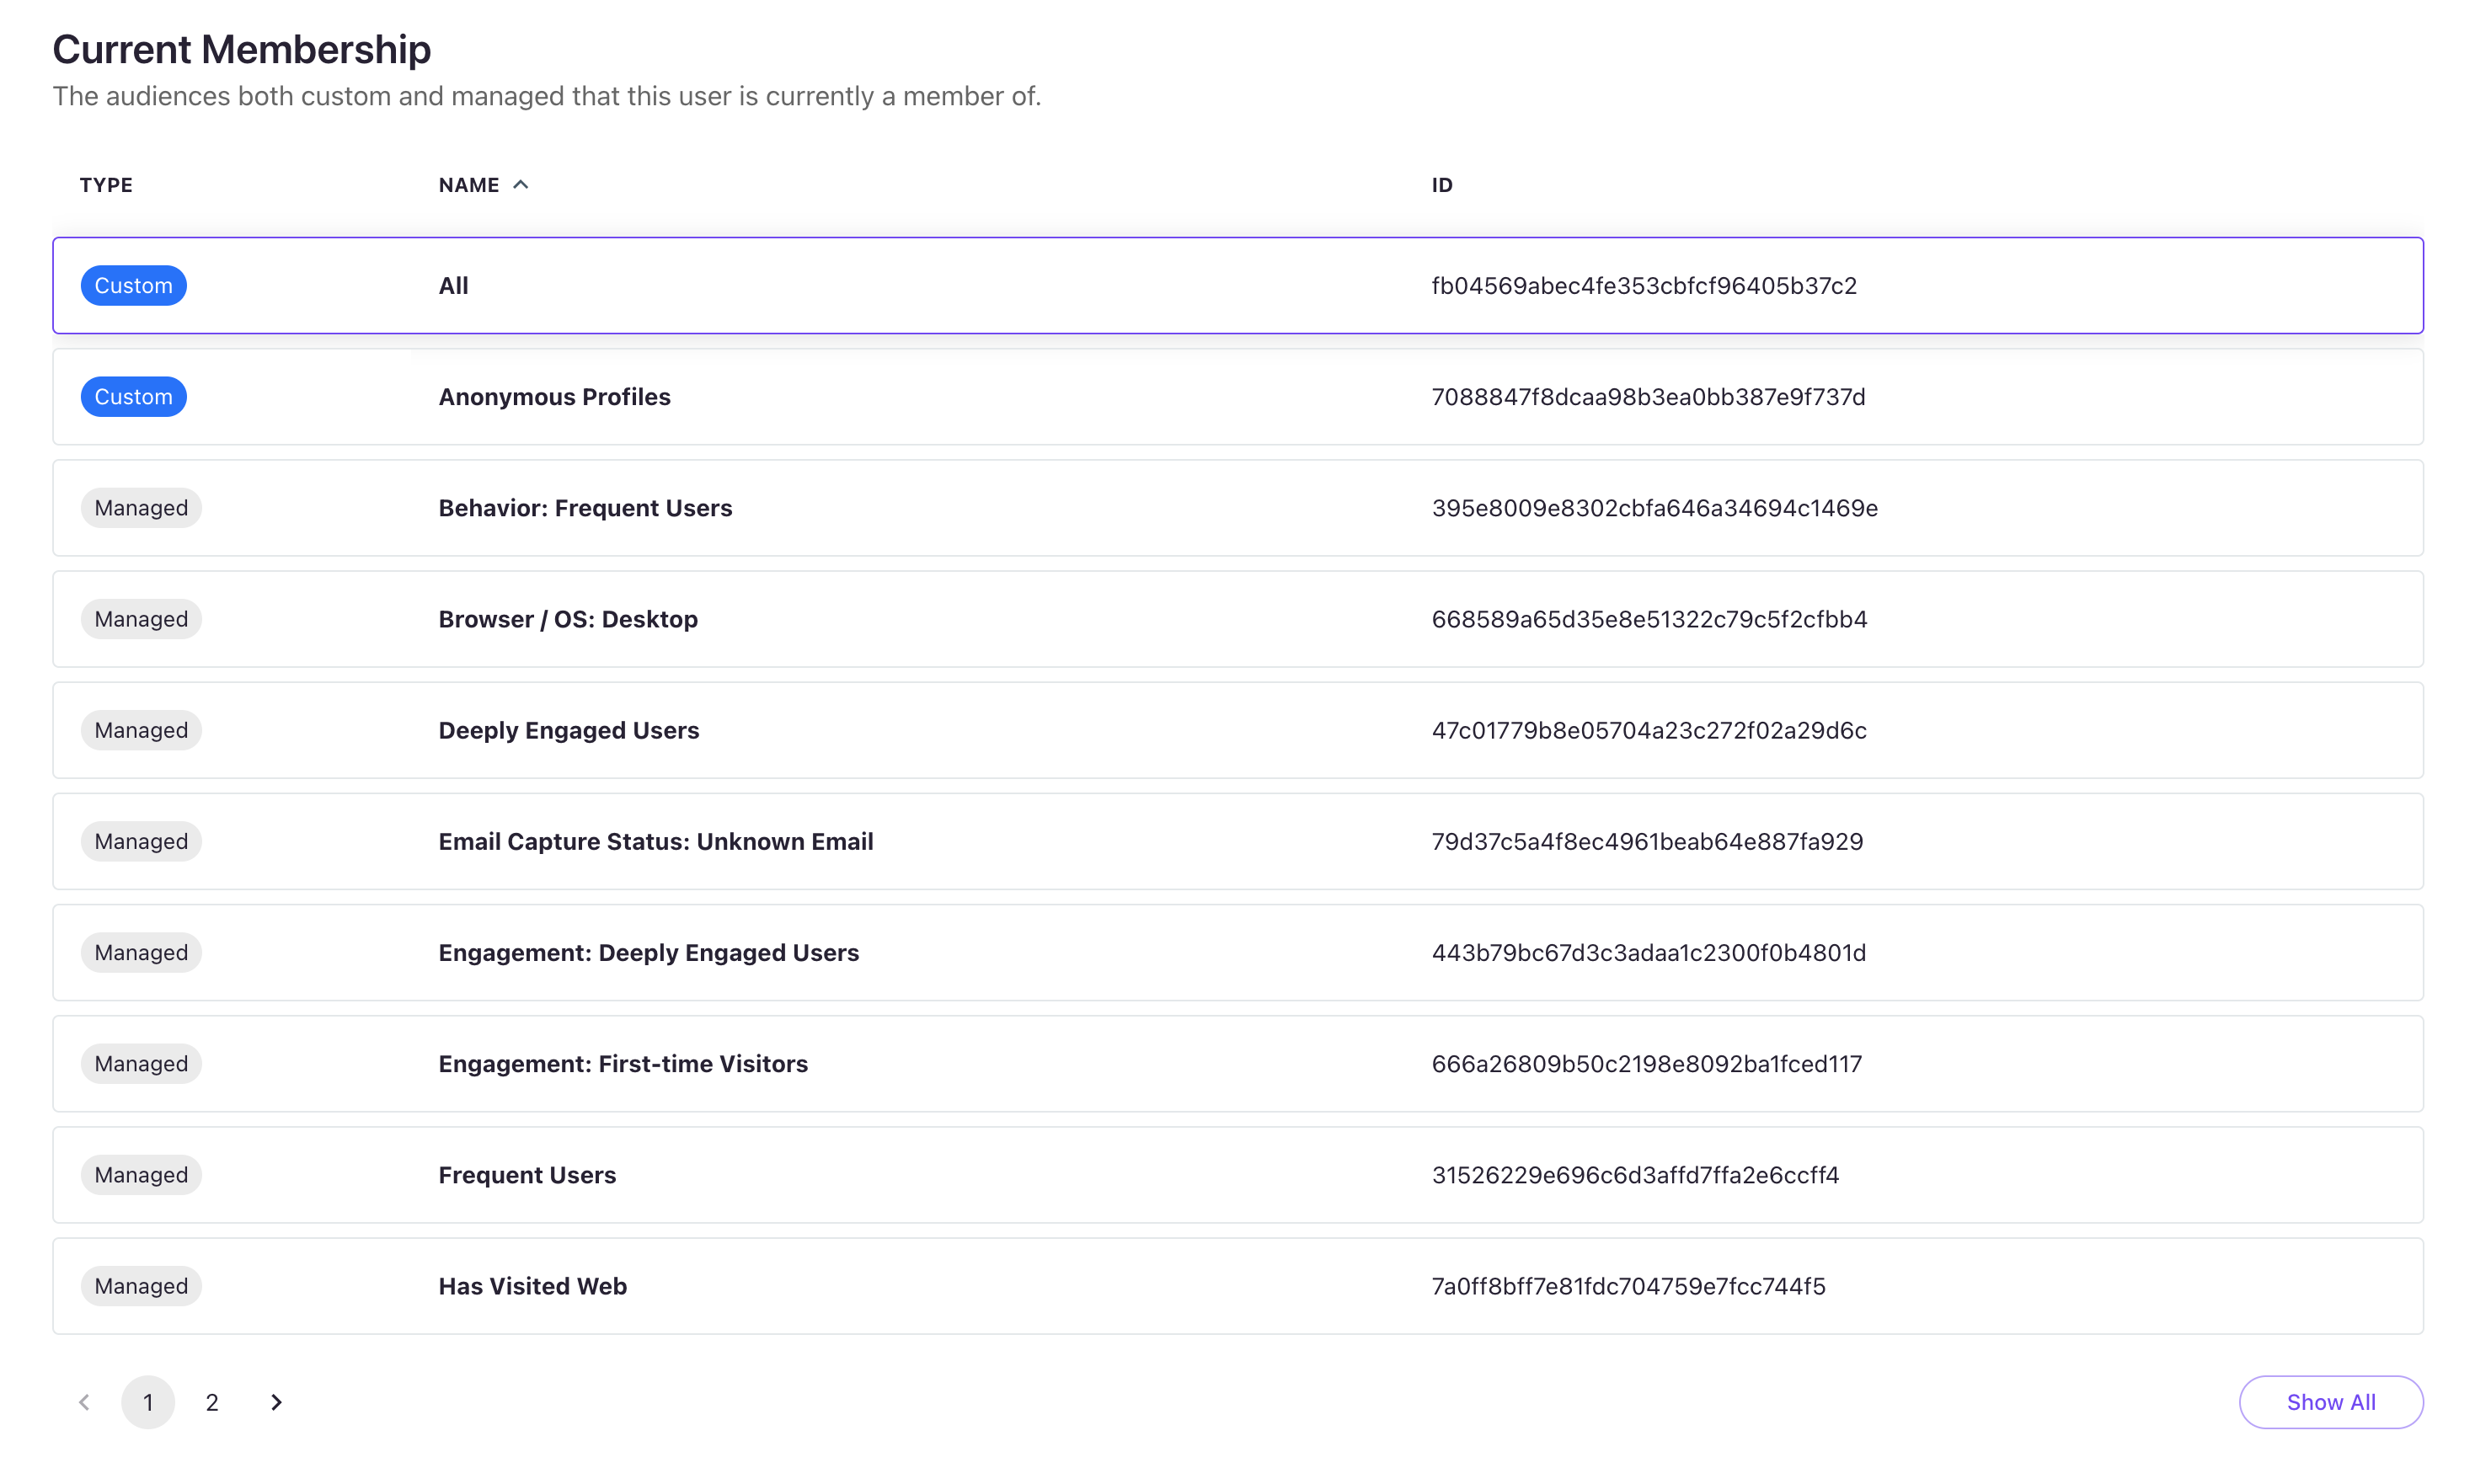Click ID 79d37c5a4f8ec4961beab64e887fa929
This screenshot has width=2475, height=1484.
(x=1647, y=841)
